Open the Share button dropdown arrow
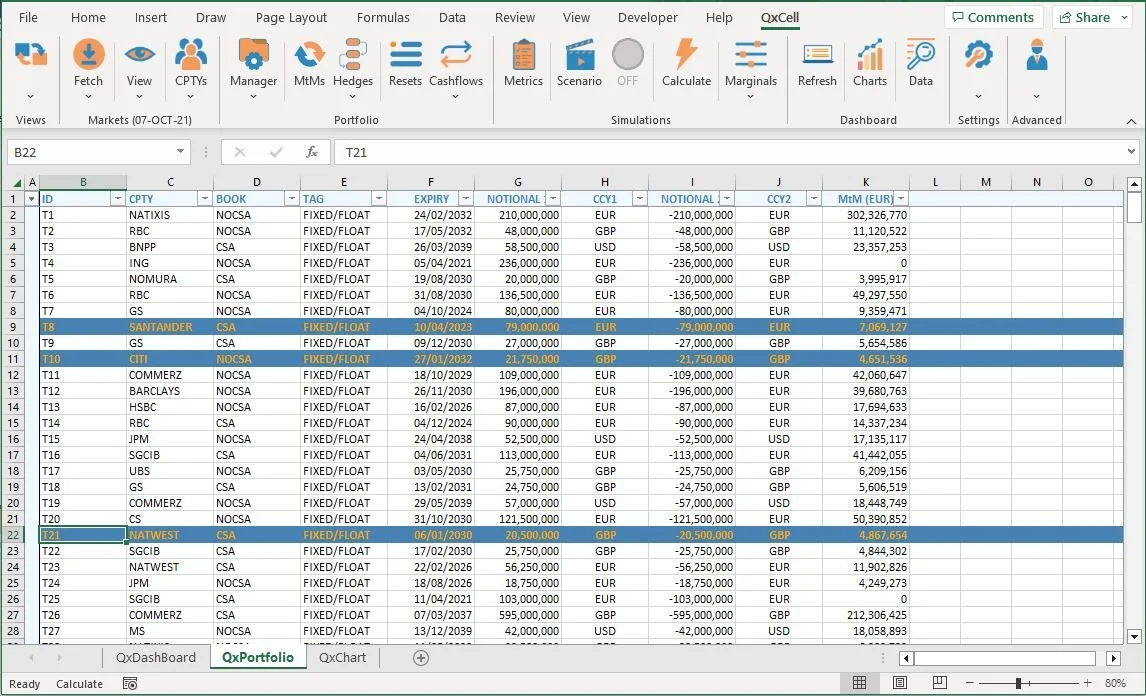Viewport: 1146px width, 696px height. (x=1124, y=18)
